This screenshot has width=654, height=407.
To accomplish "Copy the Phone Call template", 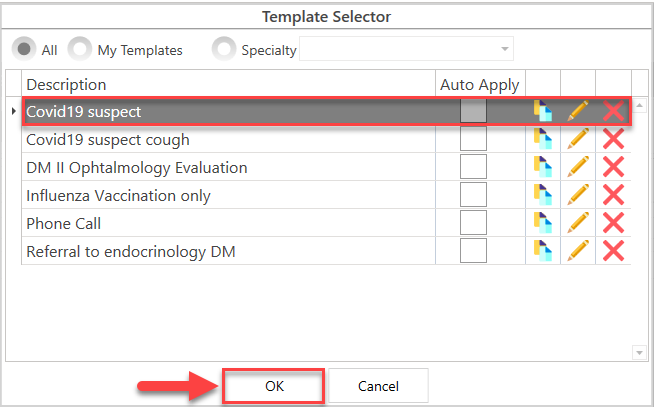I will [x=542, y=223].
